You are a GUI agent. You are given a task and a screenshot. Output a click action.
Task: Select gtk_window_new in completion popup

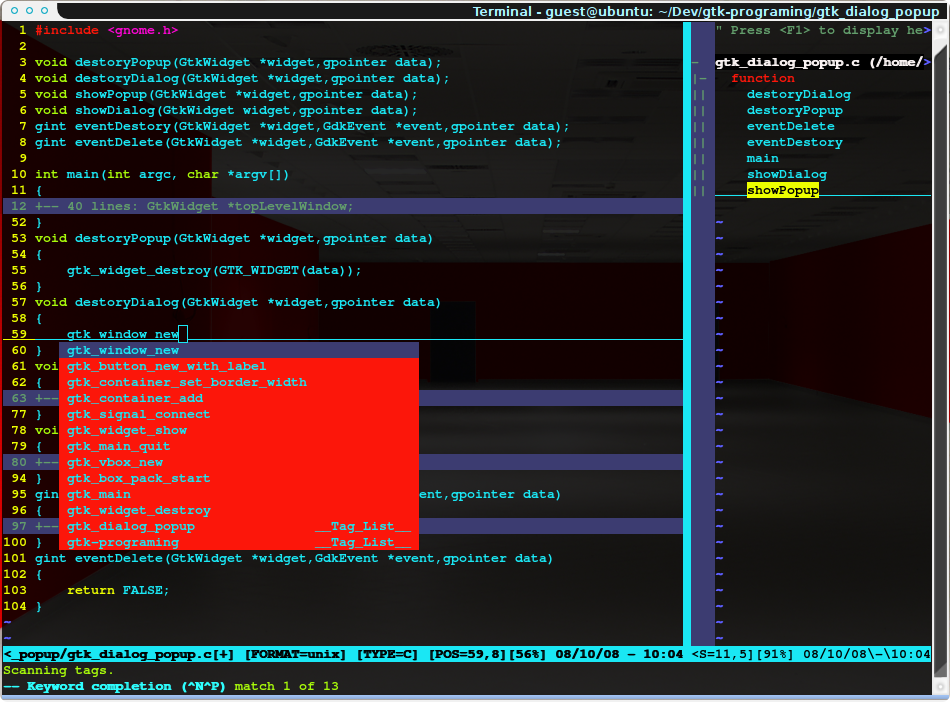[x=239, y=350]
